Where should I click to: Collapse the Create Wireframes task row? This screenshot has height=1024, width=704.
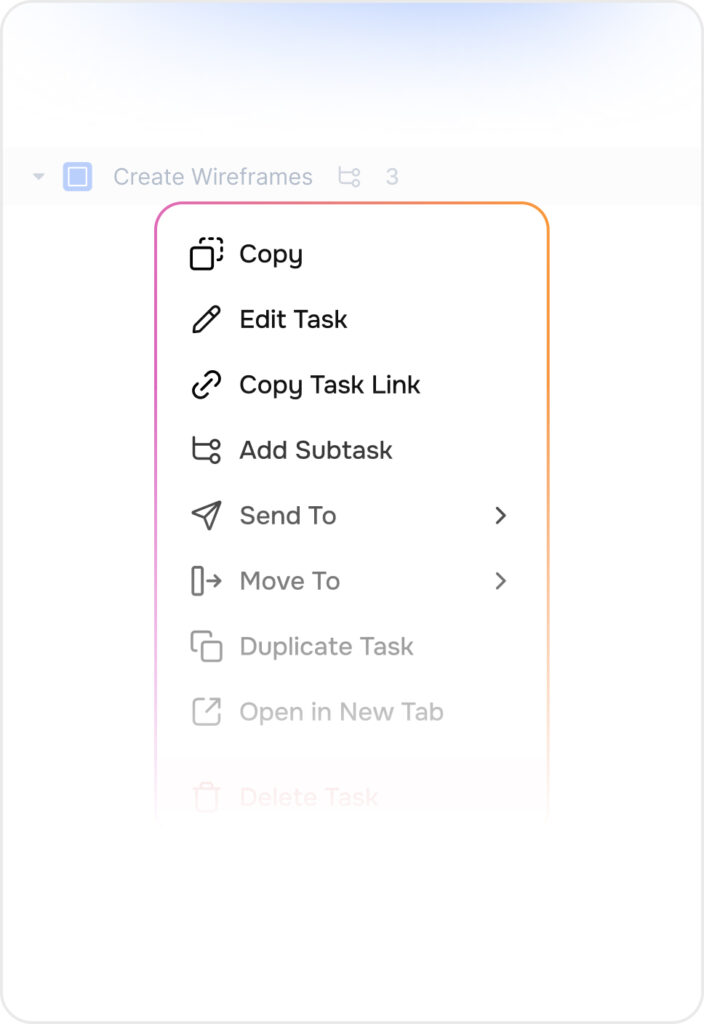(x=38, y=177)
